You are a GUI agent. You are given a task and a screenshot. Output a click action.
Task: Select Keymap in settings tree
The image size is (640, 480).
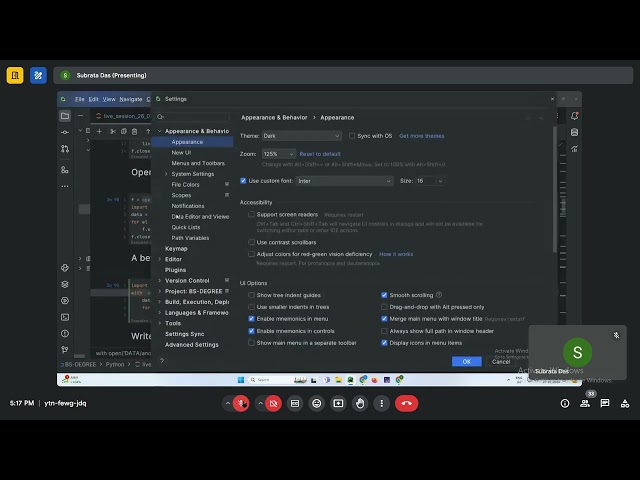click(176, 249)
